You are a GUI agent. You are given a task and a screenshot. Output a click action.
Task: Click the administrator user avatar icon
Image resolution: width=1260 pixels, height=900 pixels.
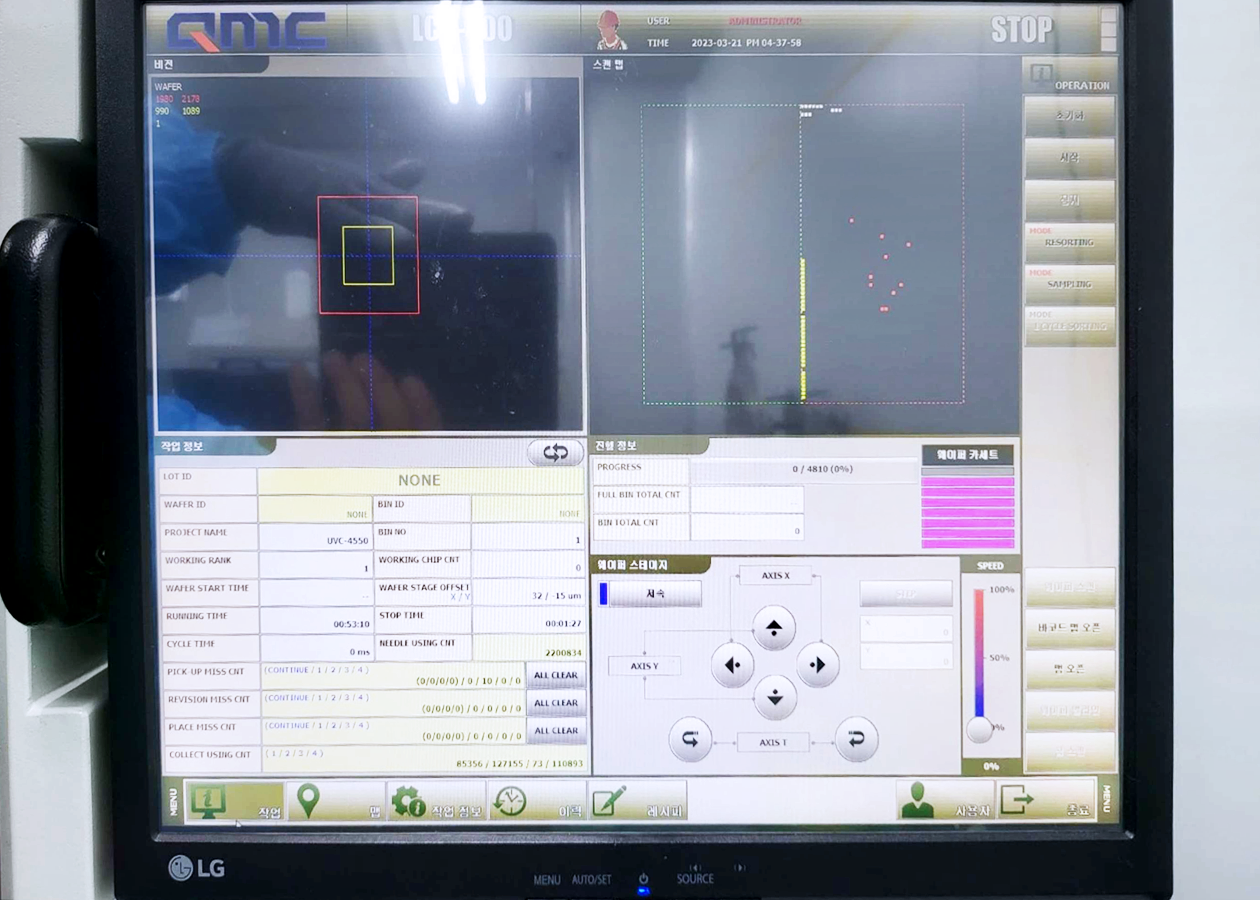point(611,31)
